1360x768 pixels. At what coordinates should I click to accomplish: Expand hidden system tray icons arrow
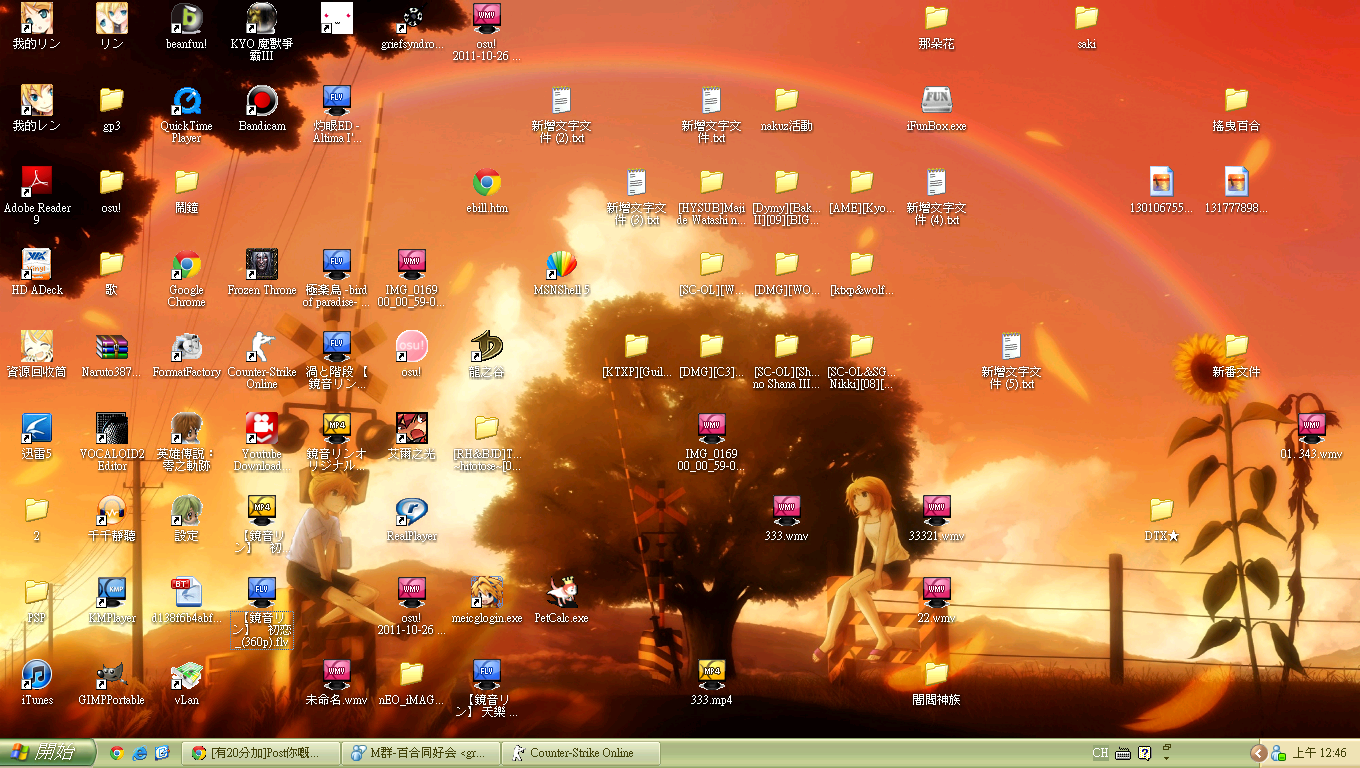[x=1259, y=753]
